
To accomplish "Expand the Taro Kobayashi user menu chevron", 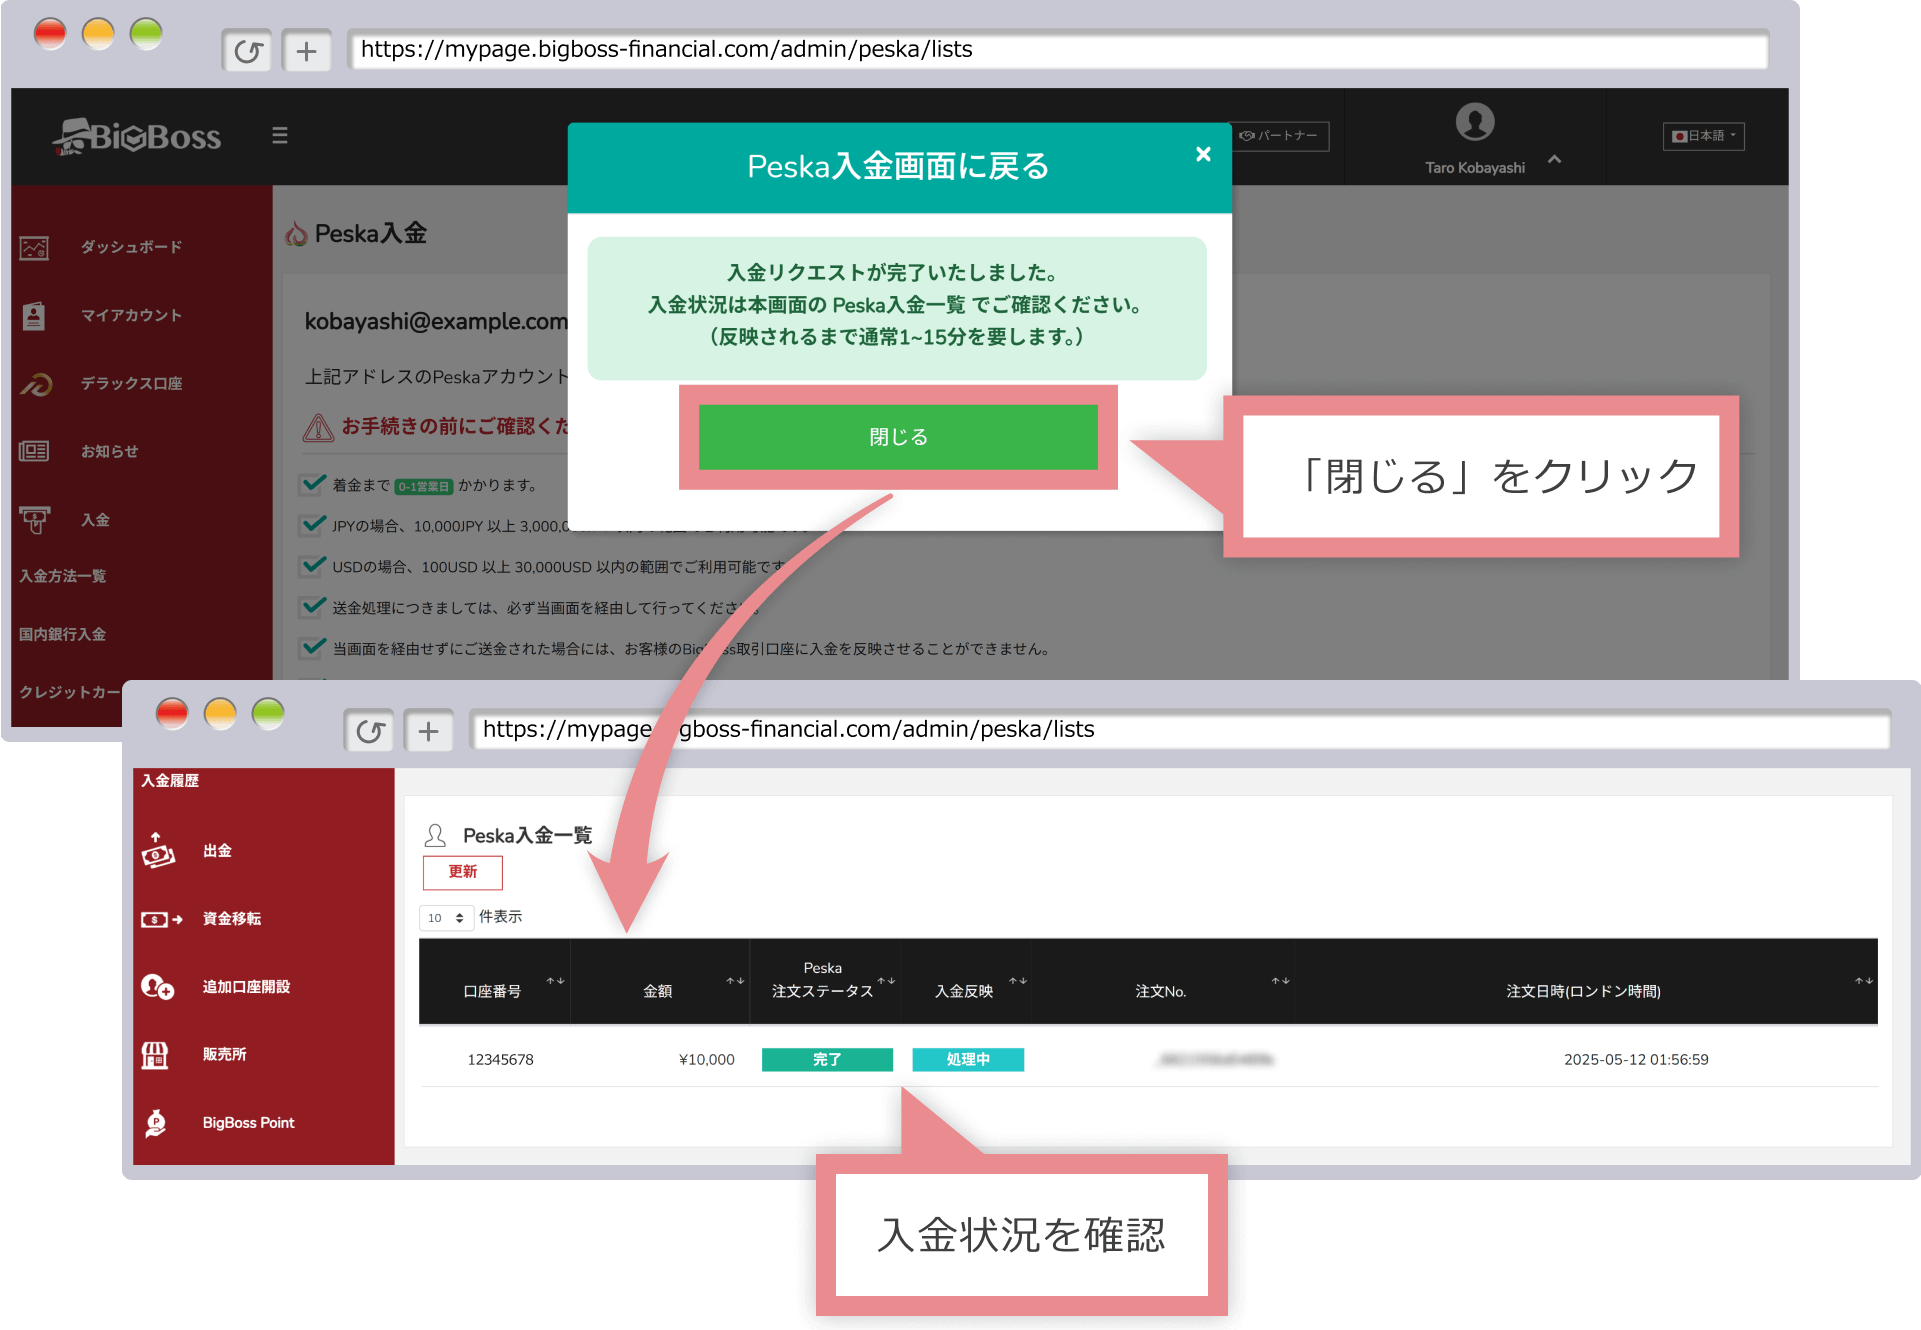I will tap(1554, 160).
